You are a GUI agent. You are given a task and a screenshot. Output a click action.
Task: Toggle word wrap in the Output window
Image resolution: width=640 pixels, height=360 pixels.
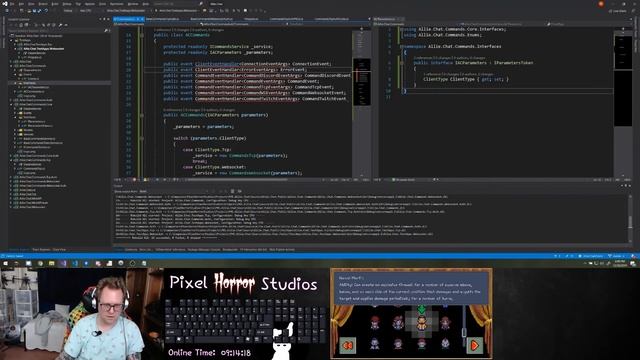pyautogui.click(x=240, y=191)
